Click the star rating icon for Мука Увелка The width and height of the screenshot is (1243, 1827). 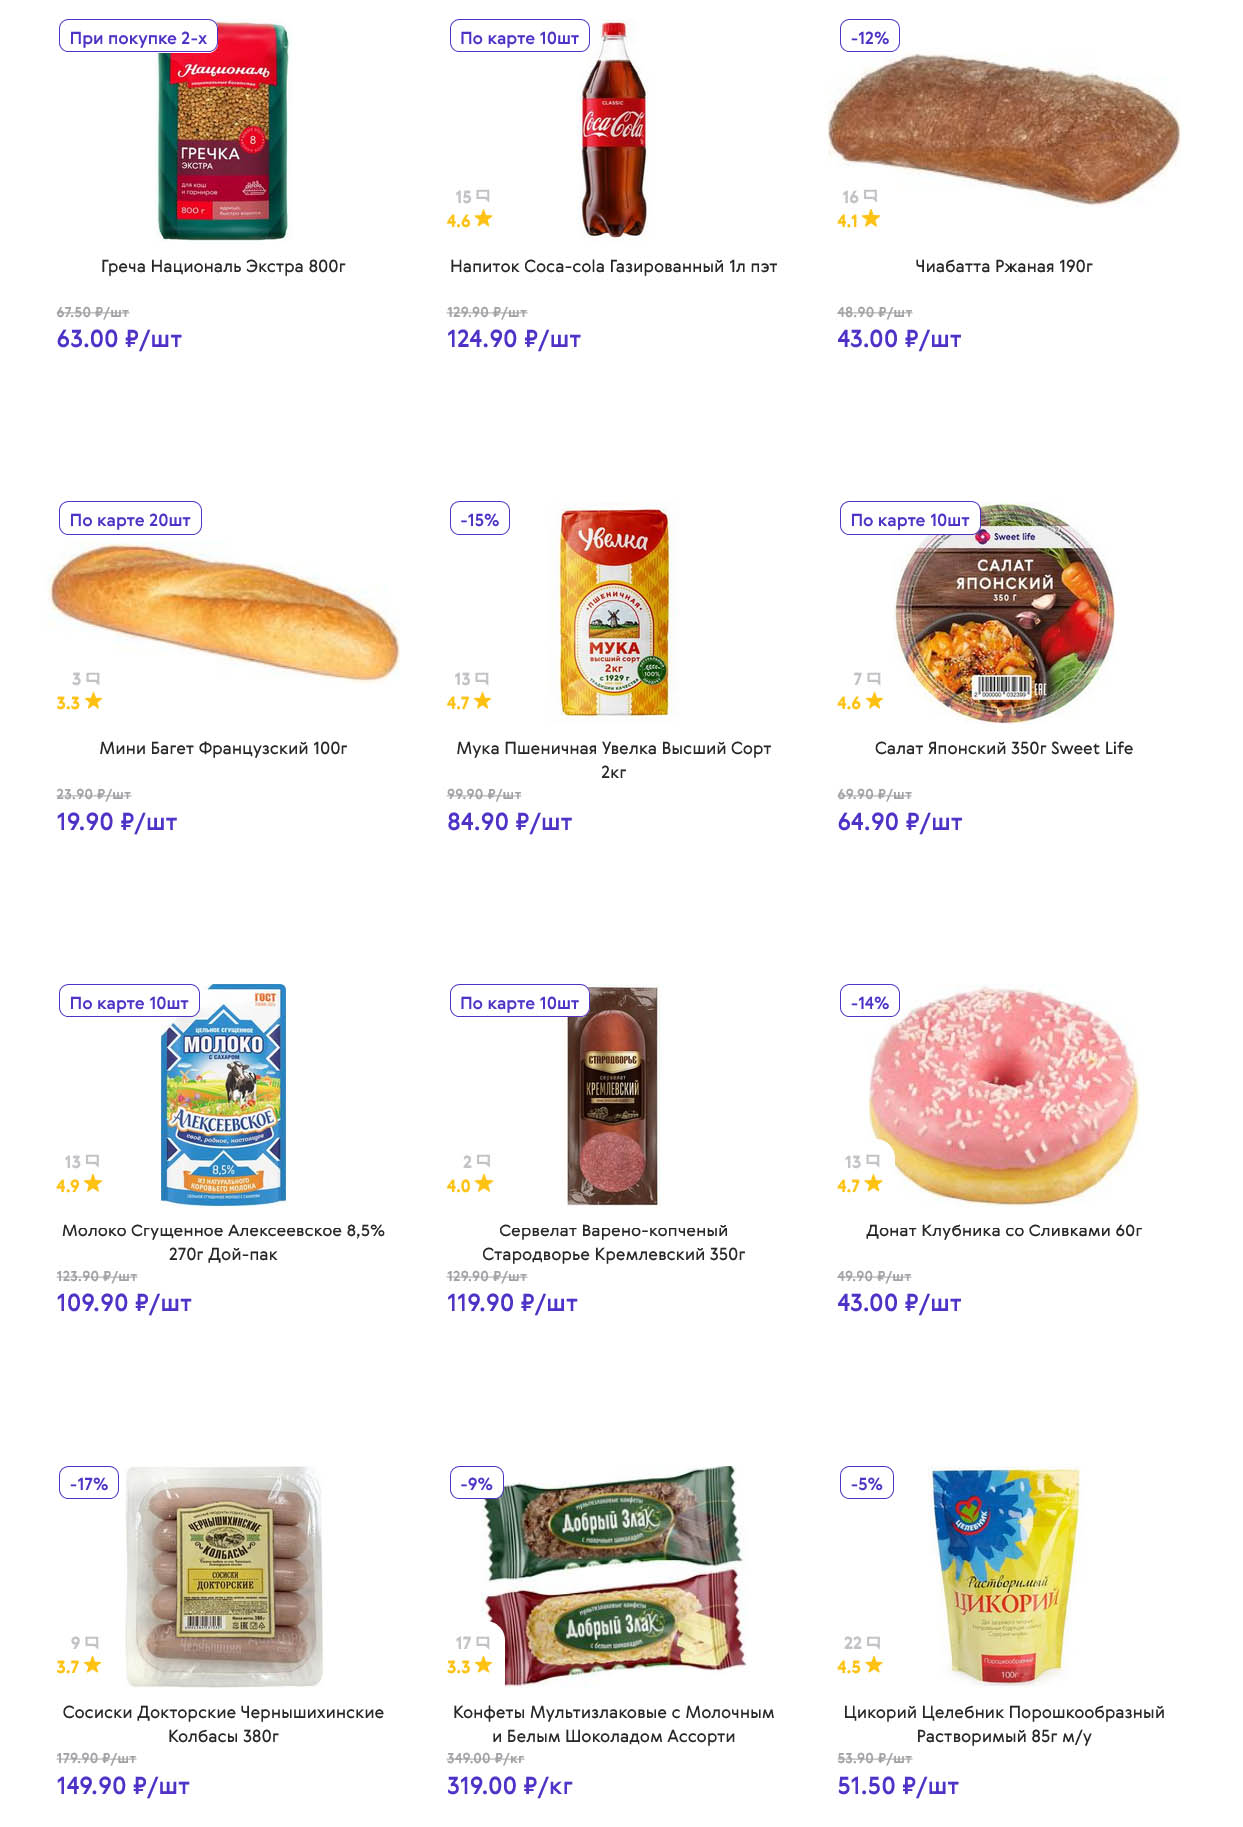(x=482, y=701)
